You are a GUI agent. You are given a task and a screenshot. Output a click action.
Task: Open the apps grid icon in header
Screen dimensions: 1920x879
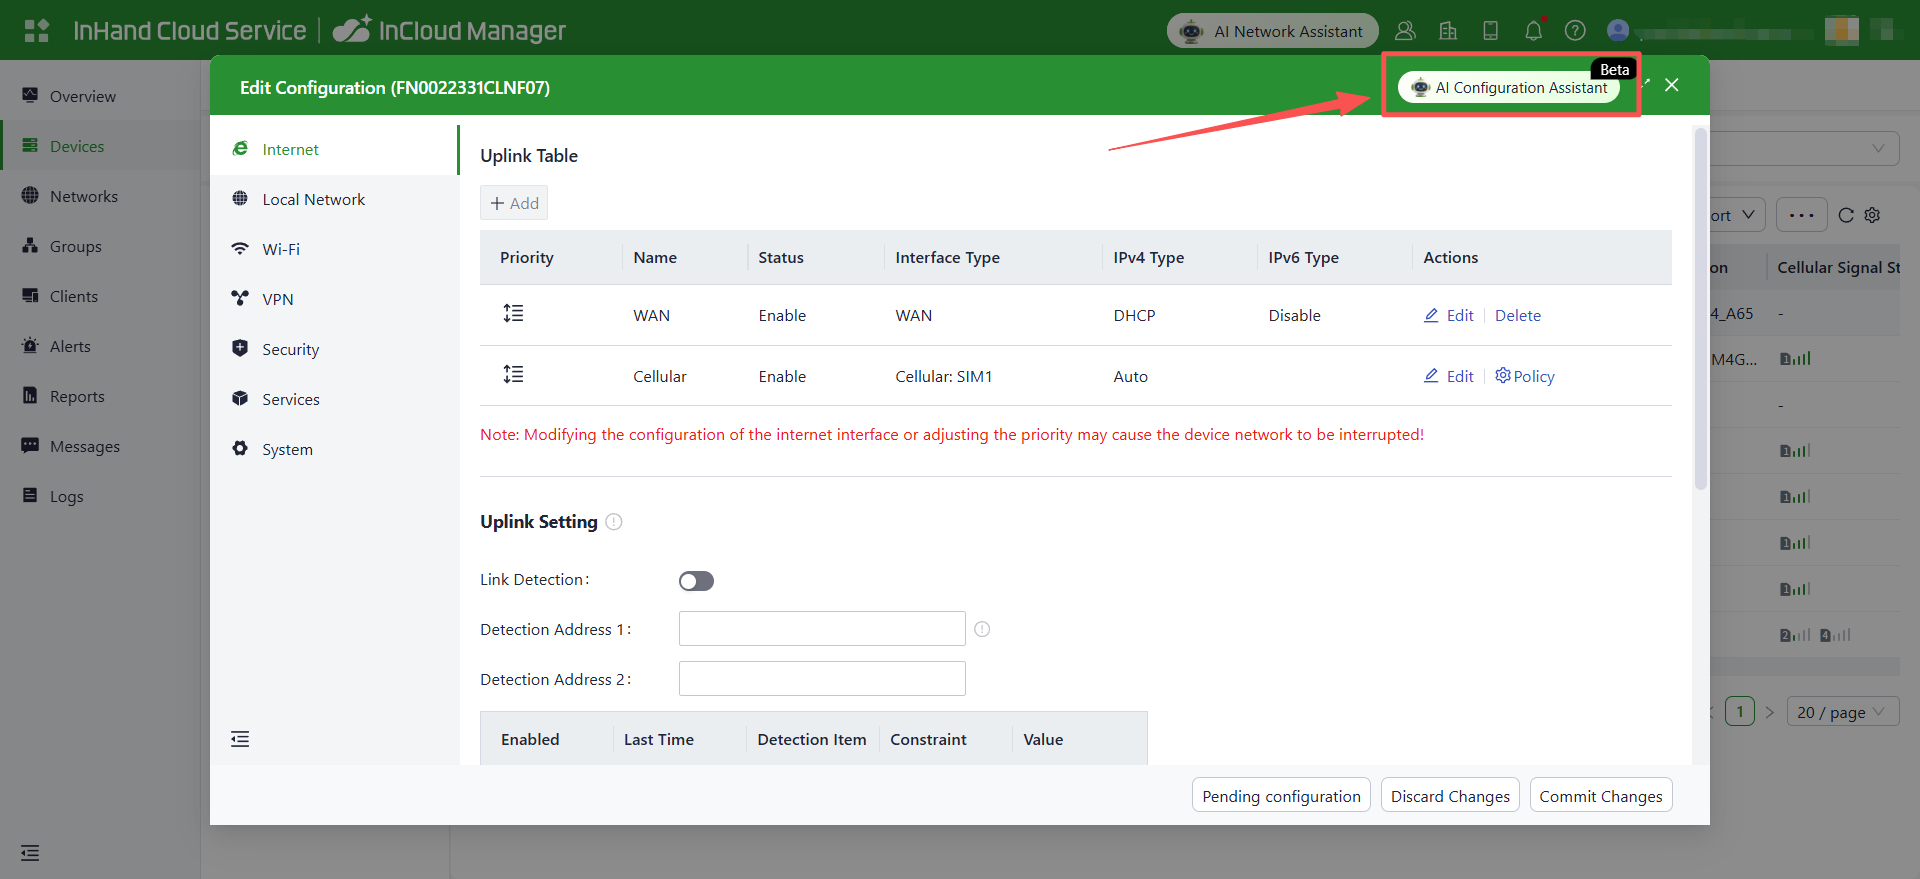(37, 31)
